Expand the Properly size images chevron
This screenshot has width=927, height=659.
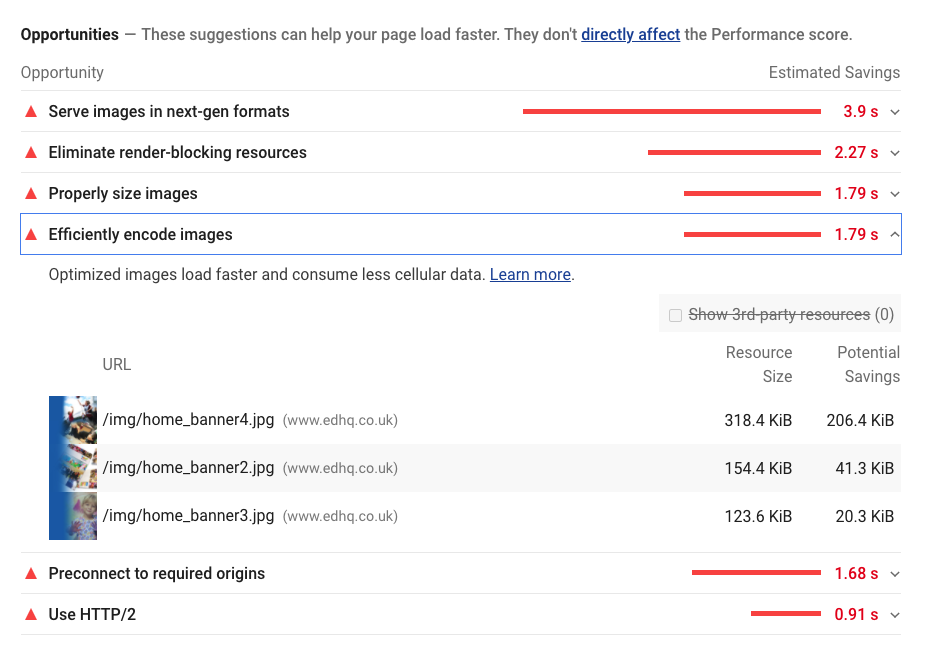(x=895, y=194)
